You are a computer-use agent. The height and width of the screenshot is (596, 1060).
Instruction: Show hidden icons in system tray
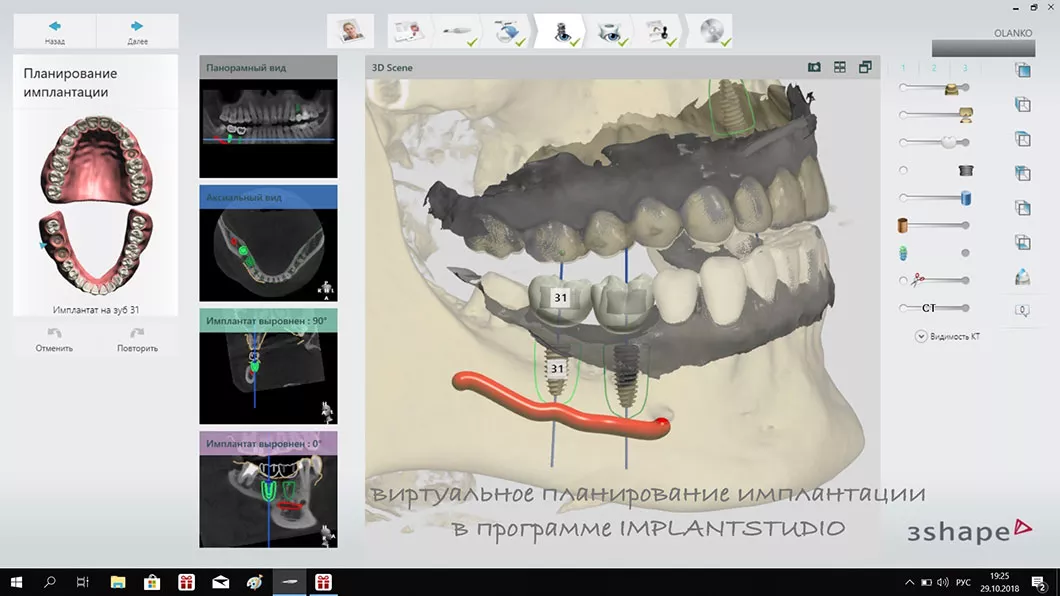coord(909,582)
